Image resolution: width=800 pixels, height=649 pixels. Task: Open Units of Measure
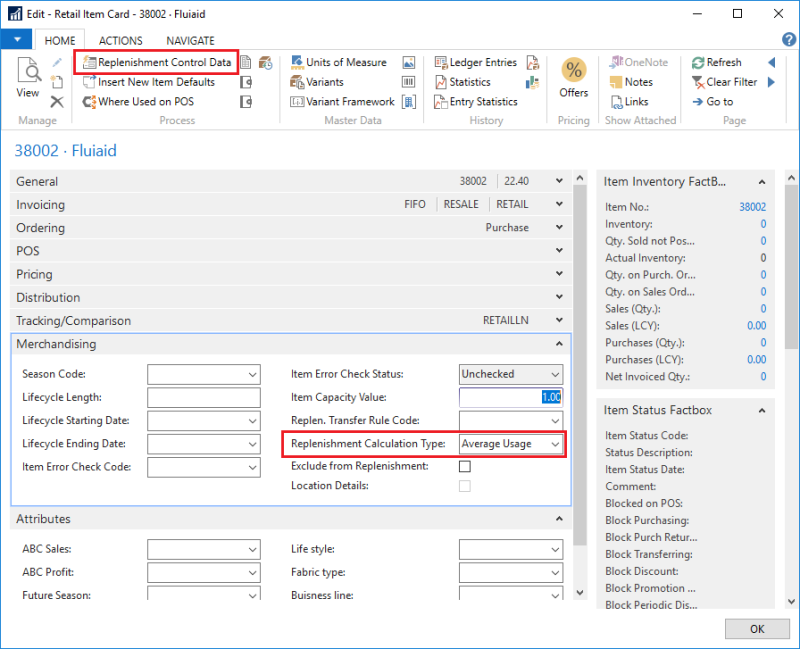pos(339,62)
